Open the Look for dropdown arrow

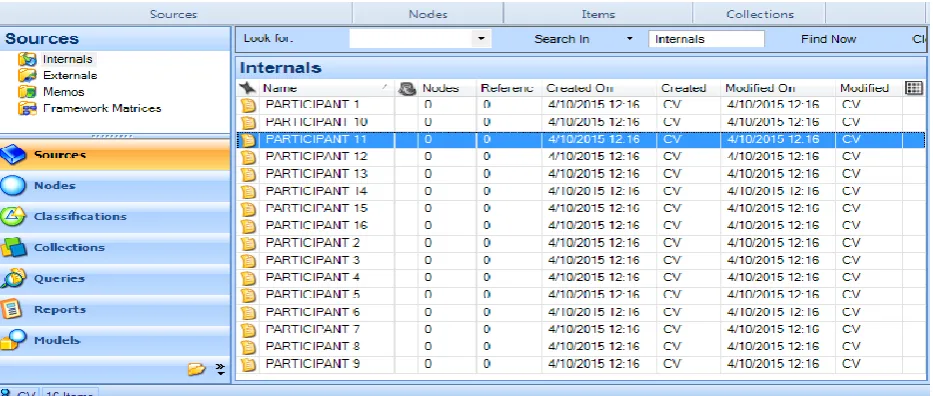pos(481,39)
